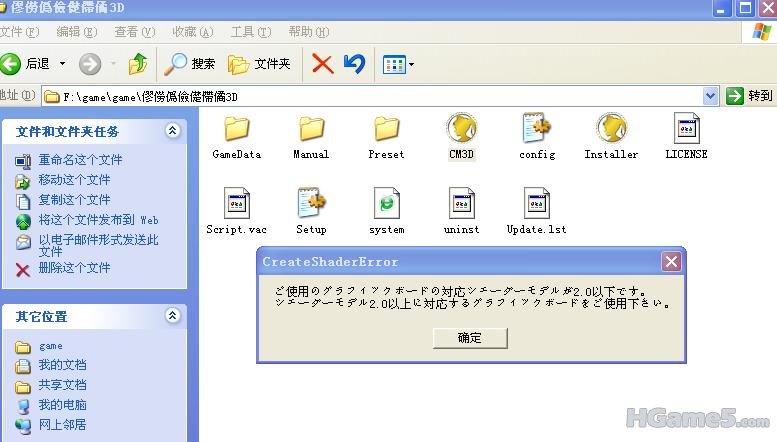Click the red delete X toolbar icon

pyautogui.click(x=322, y=64)
